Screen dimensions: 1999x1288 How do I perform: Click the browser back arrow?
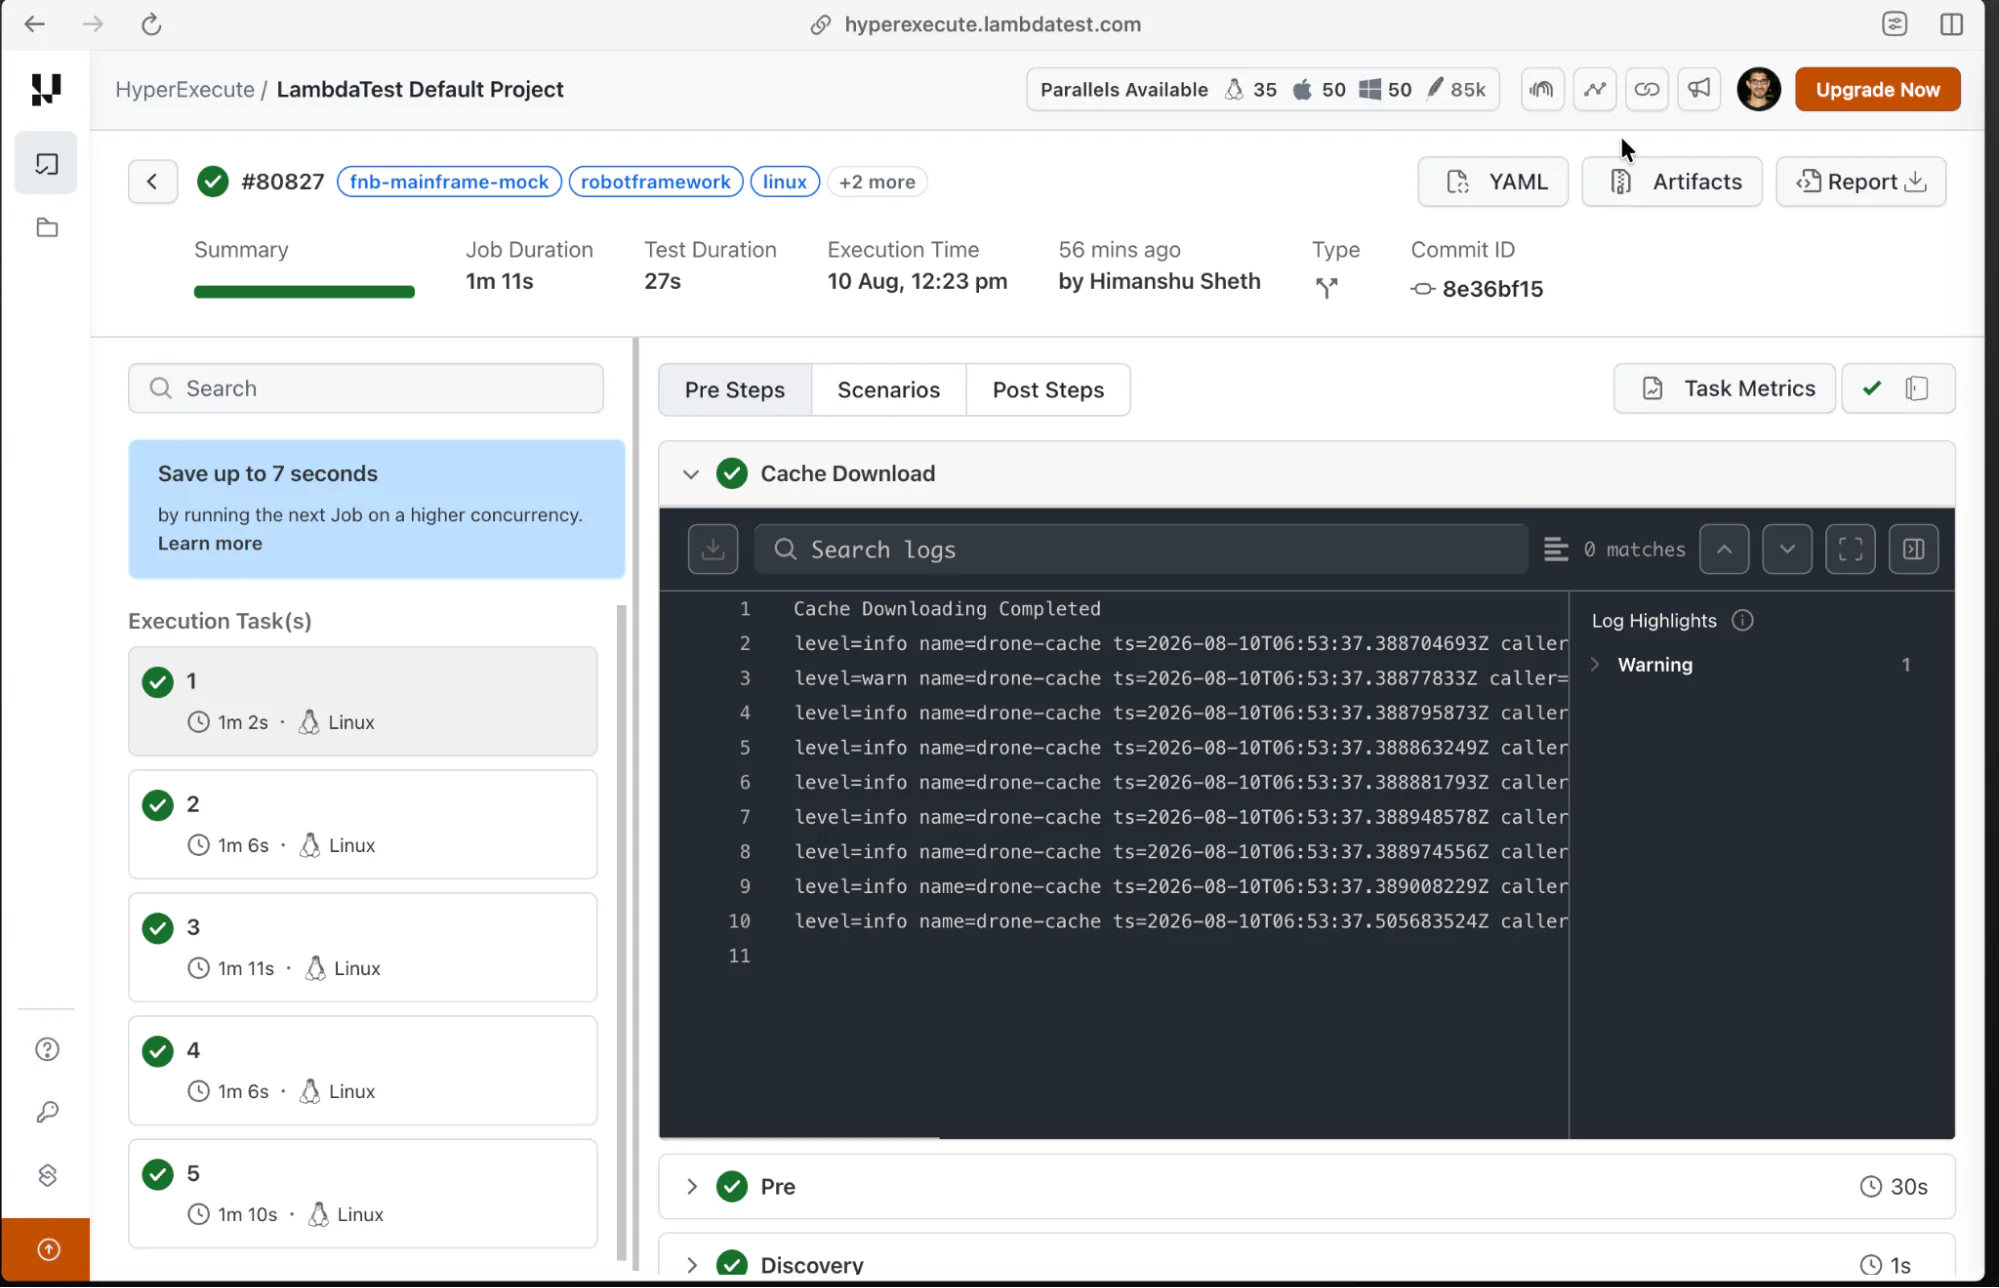tap(35, 24)
